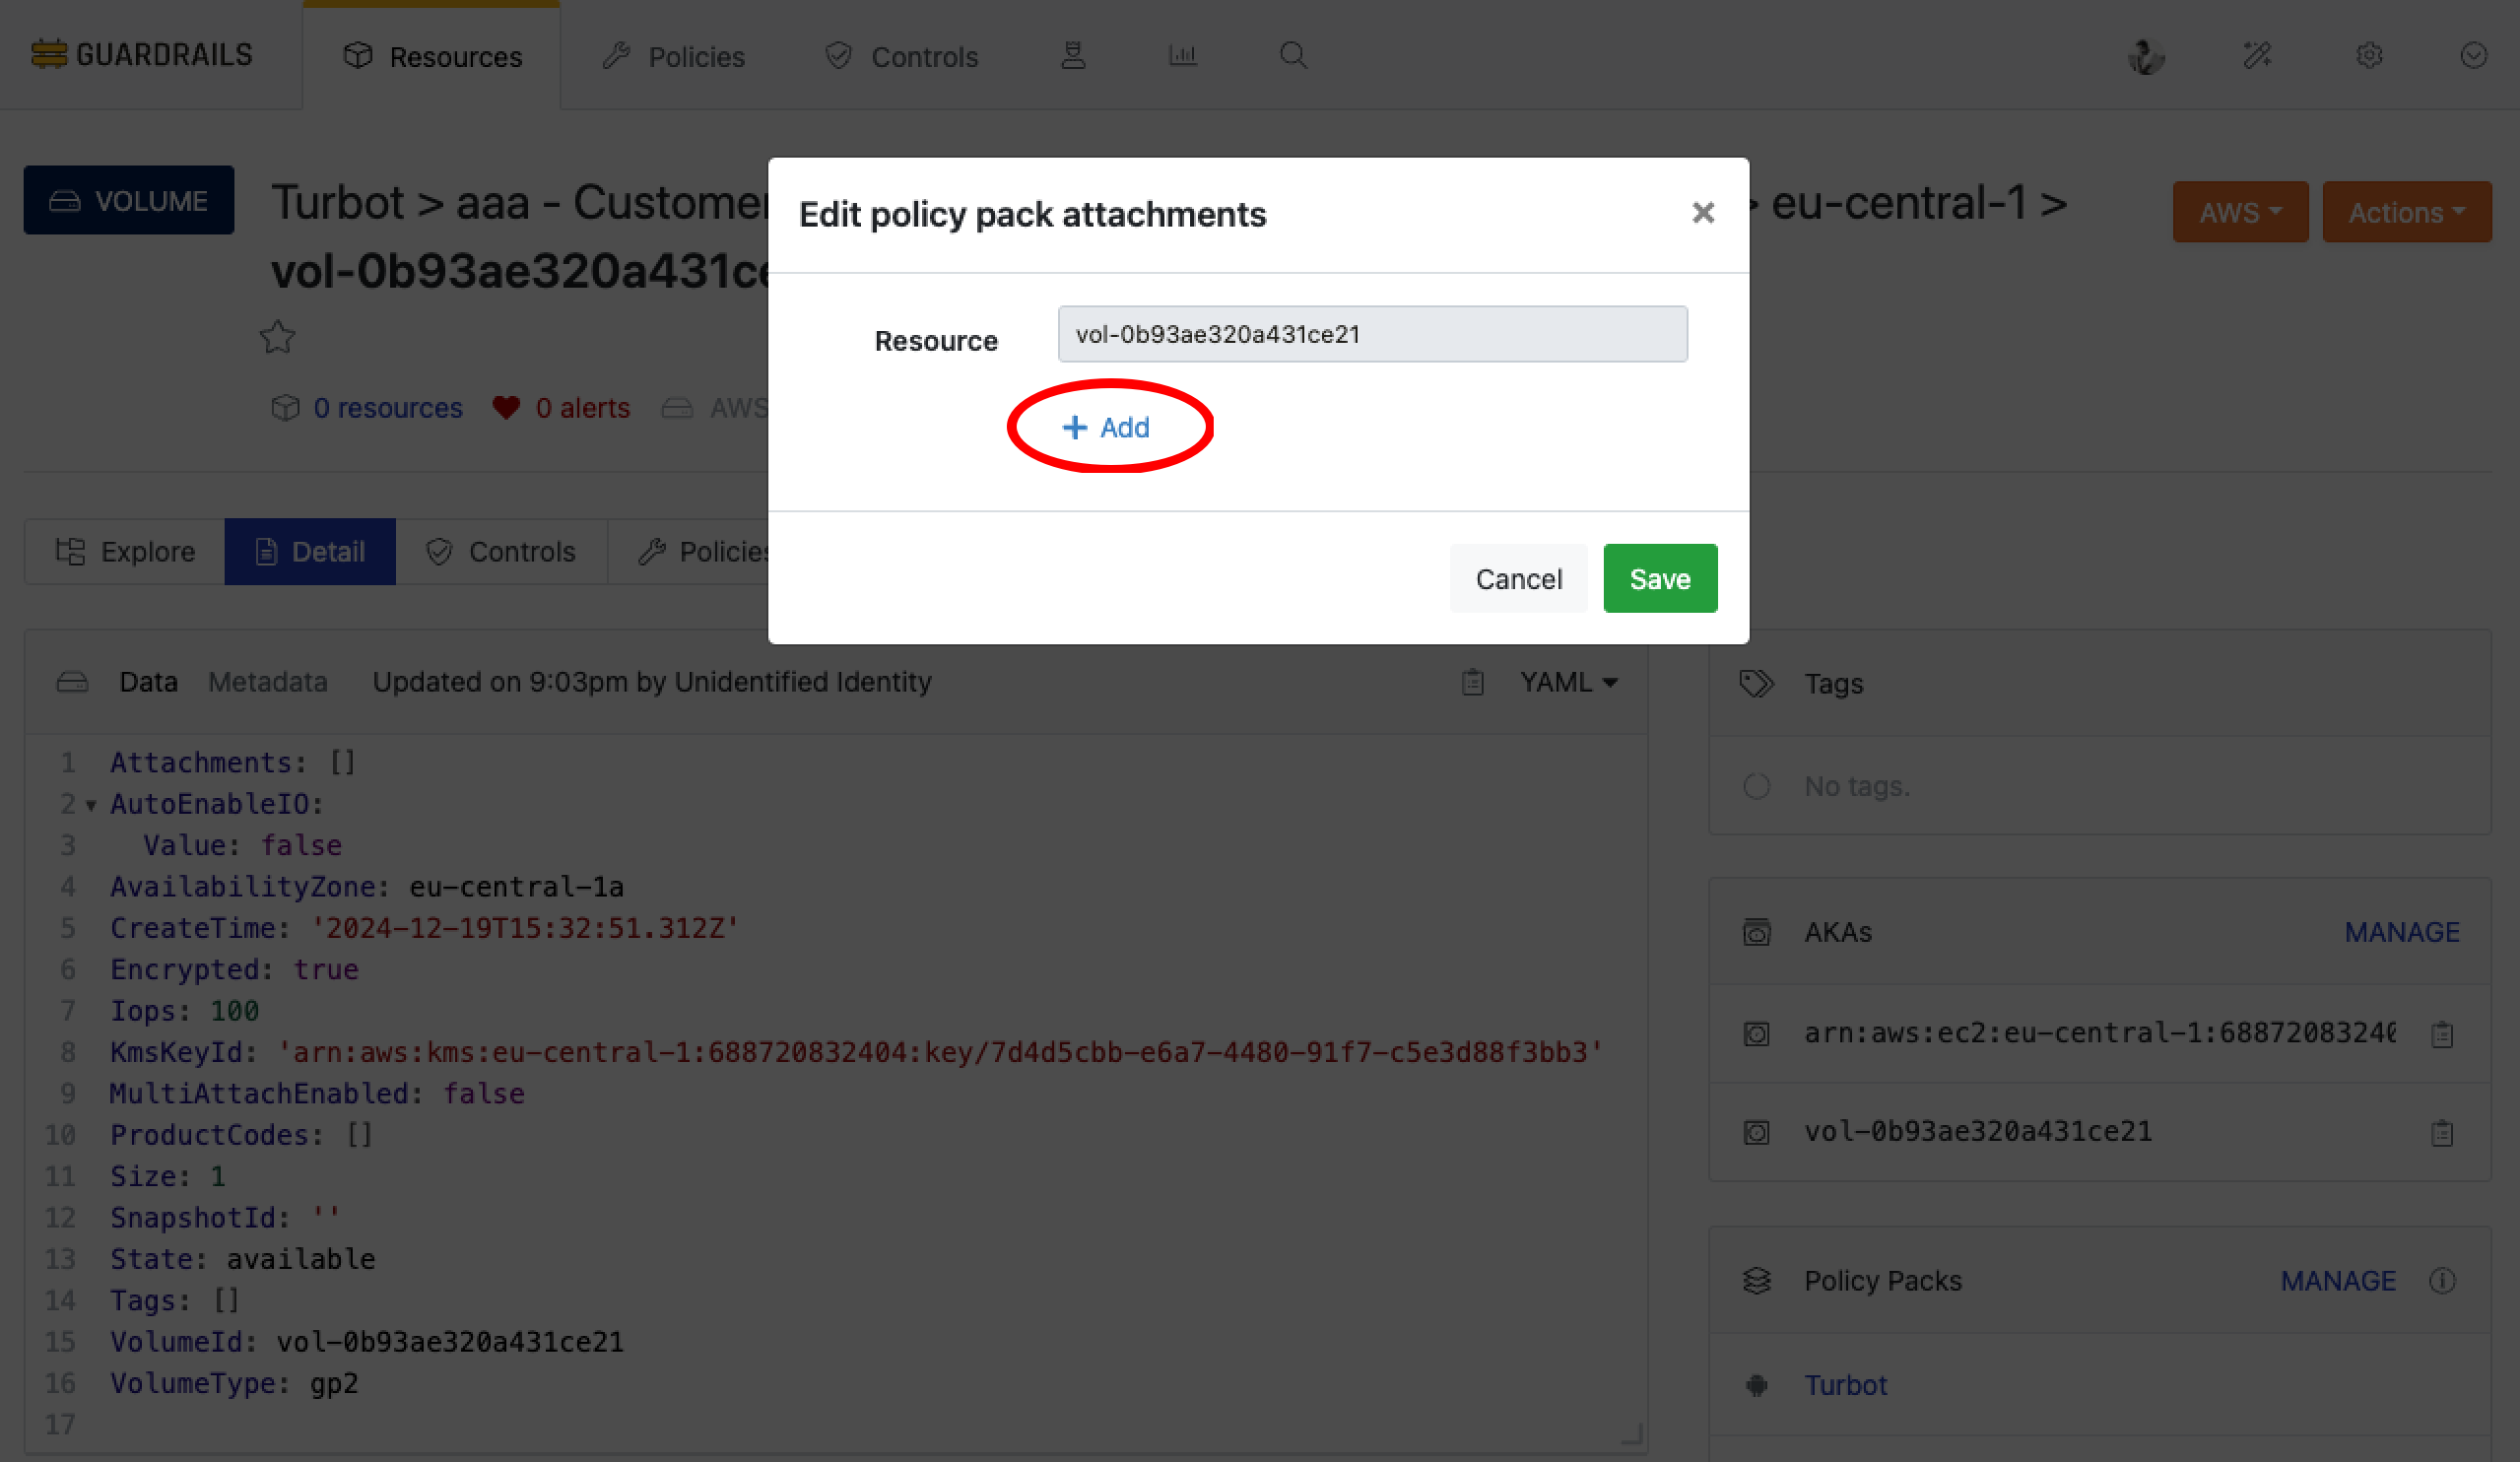Viewport: 2520px width, 1462px height.
Task: Open the directory identity icon in navbar
Action: click(1073, 55)
